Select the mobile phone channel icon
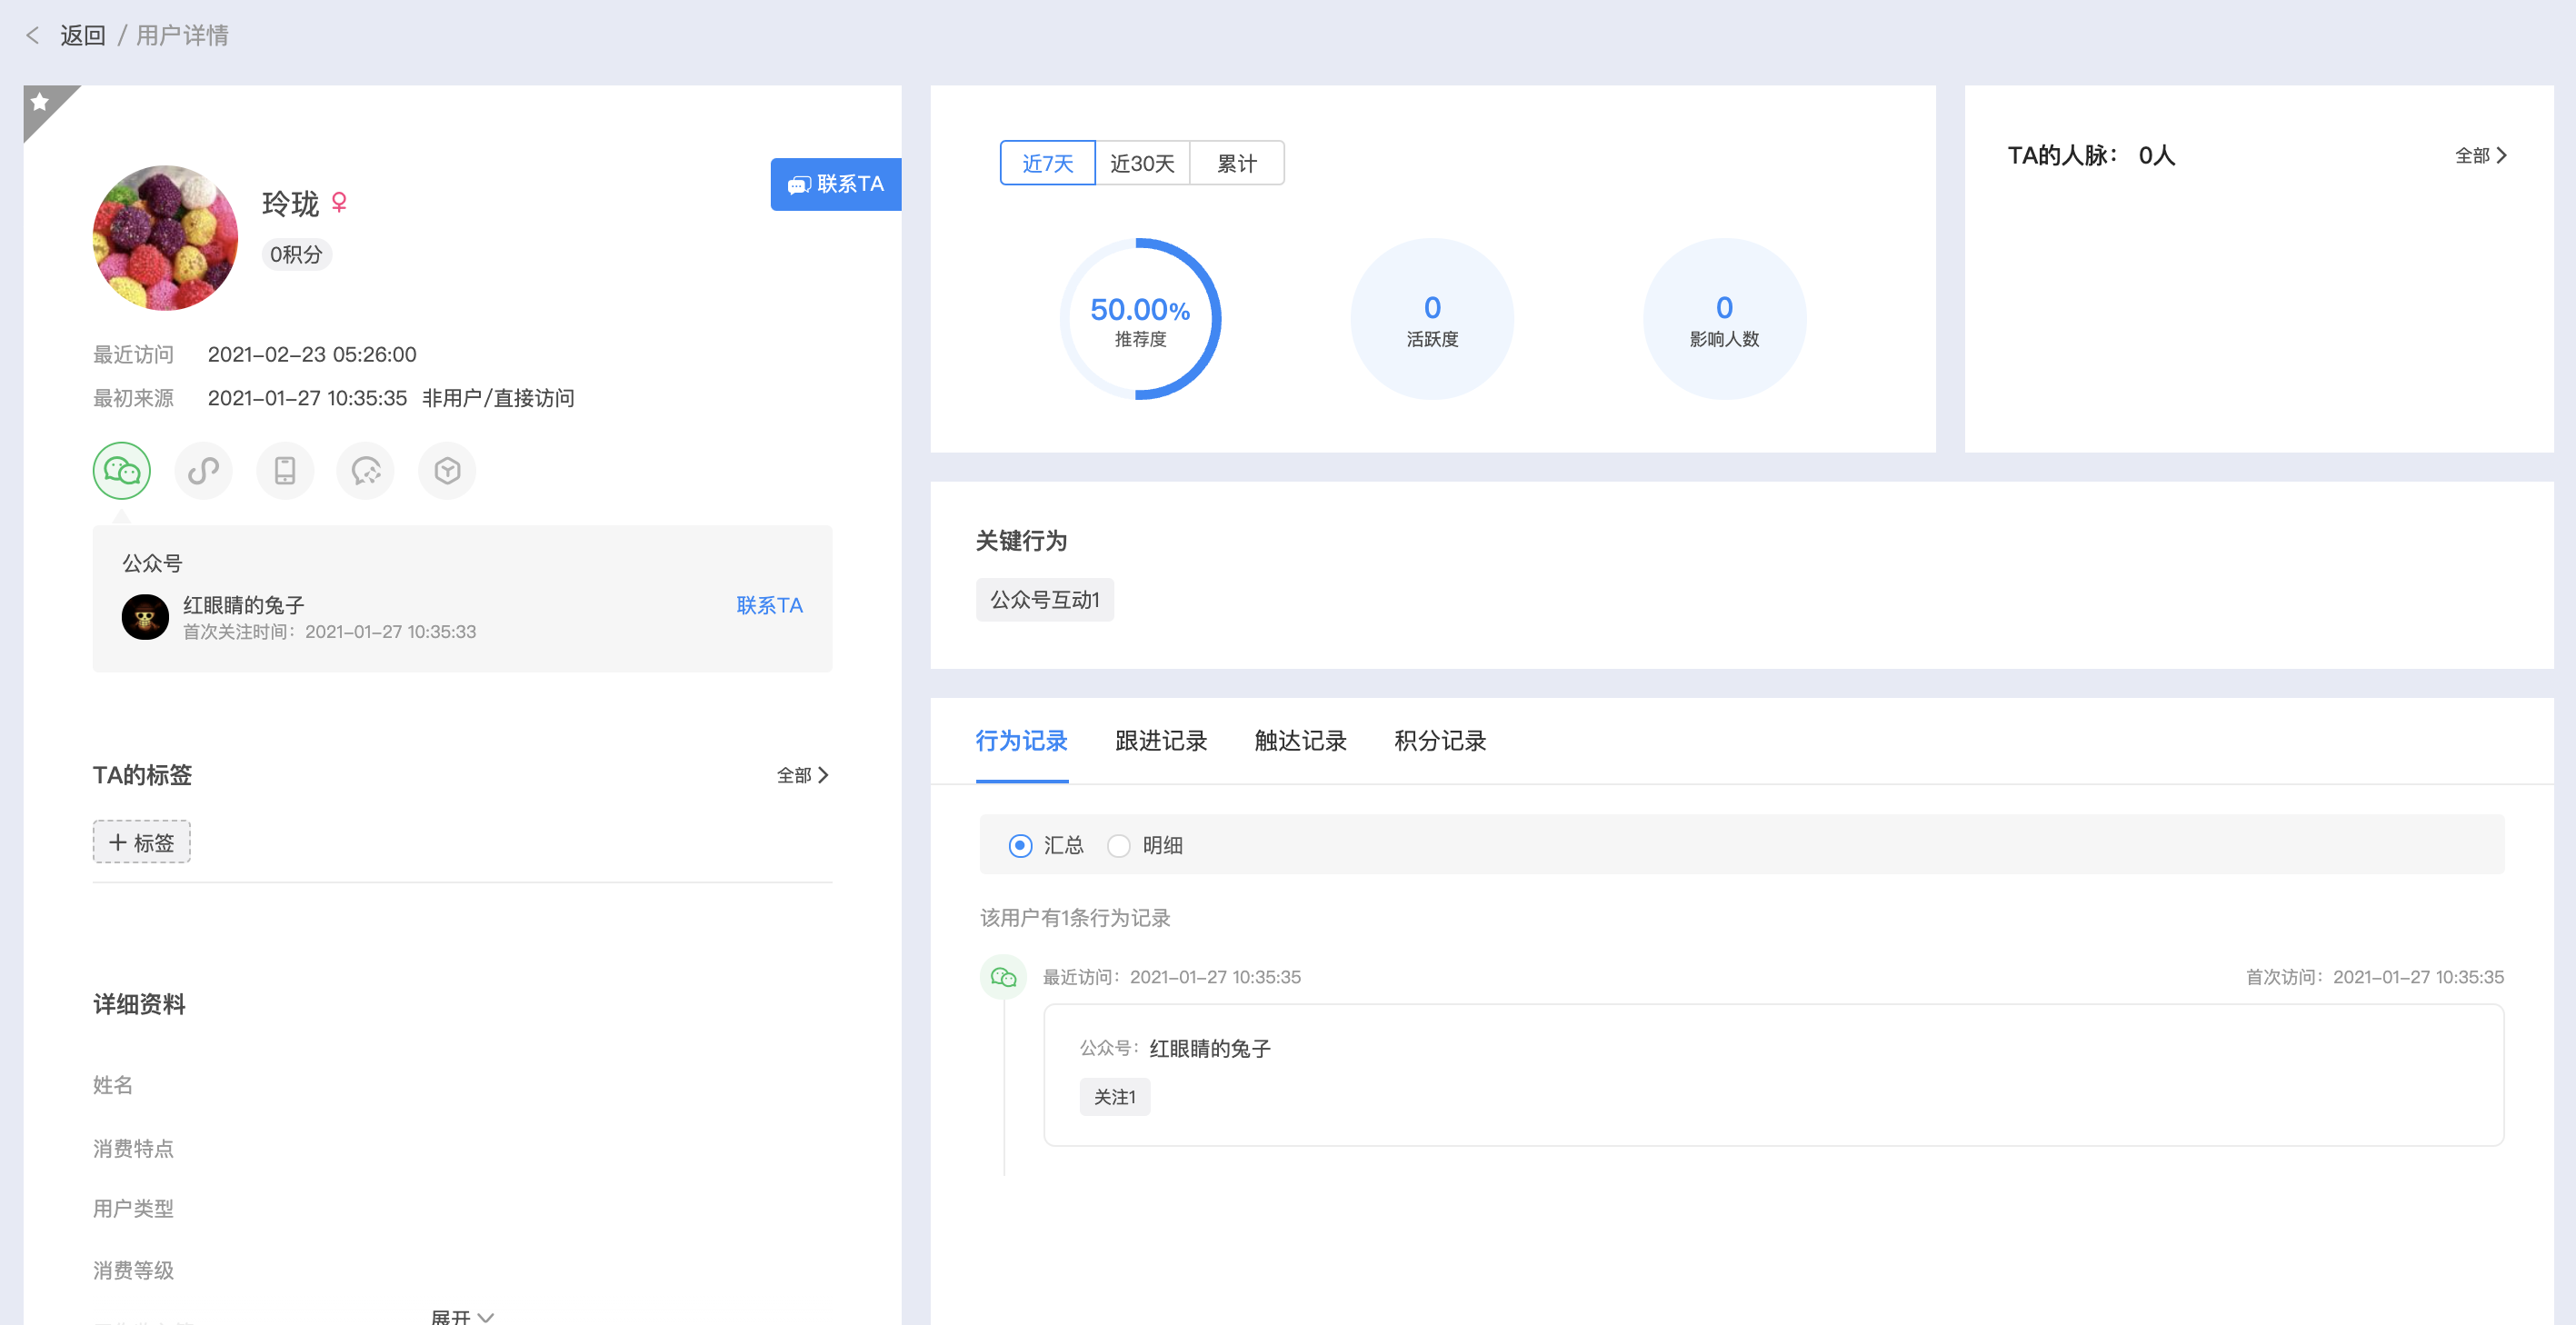Image resolution: width=2576 pixels, height=1325 pixels. tap(285, 470)
